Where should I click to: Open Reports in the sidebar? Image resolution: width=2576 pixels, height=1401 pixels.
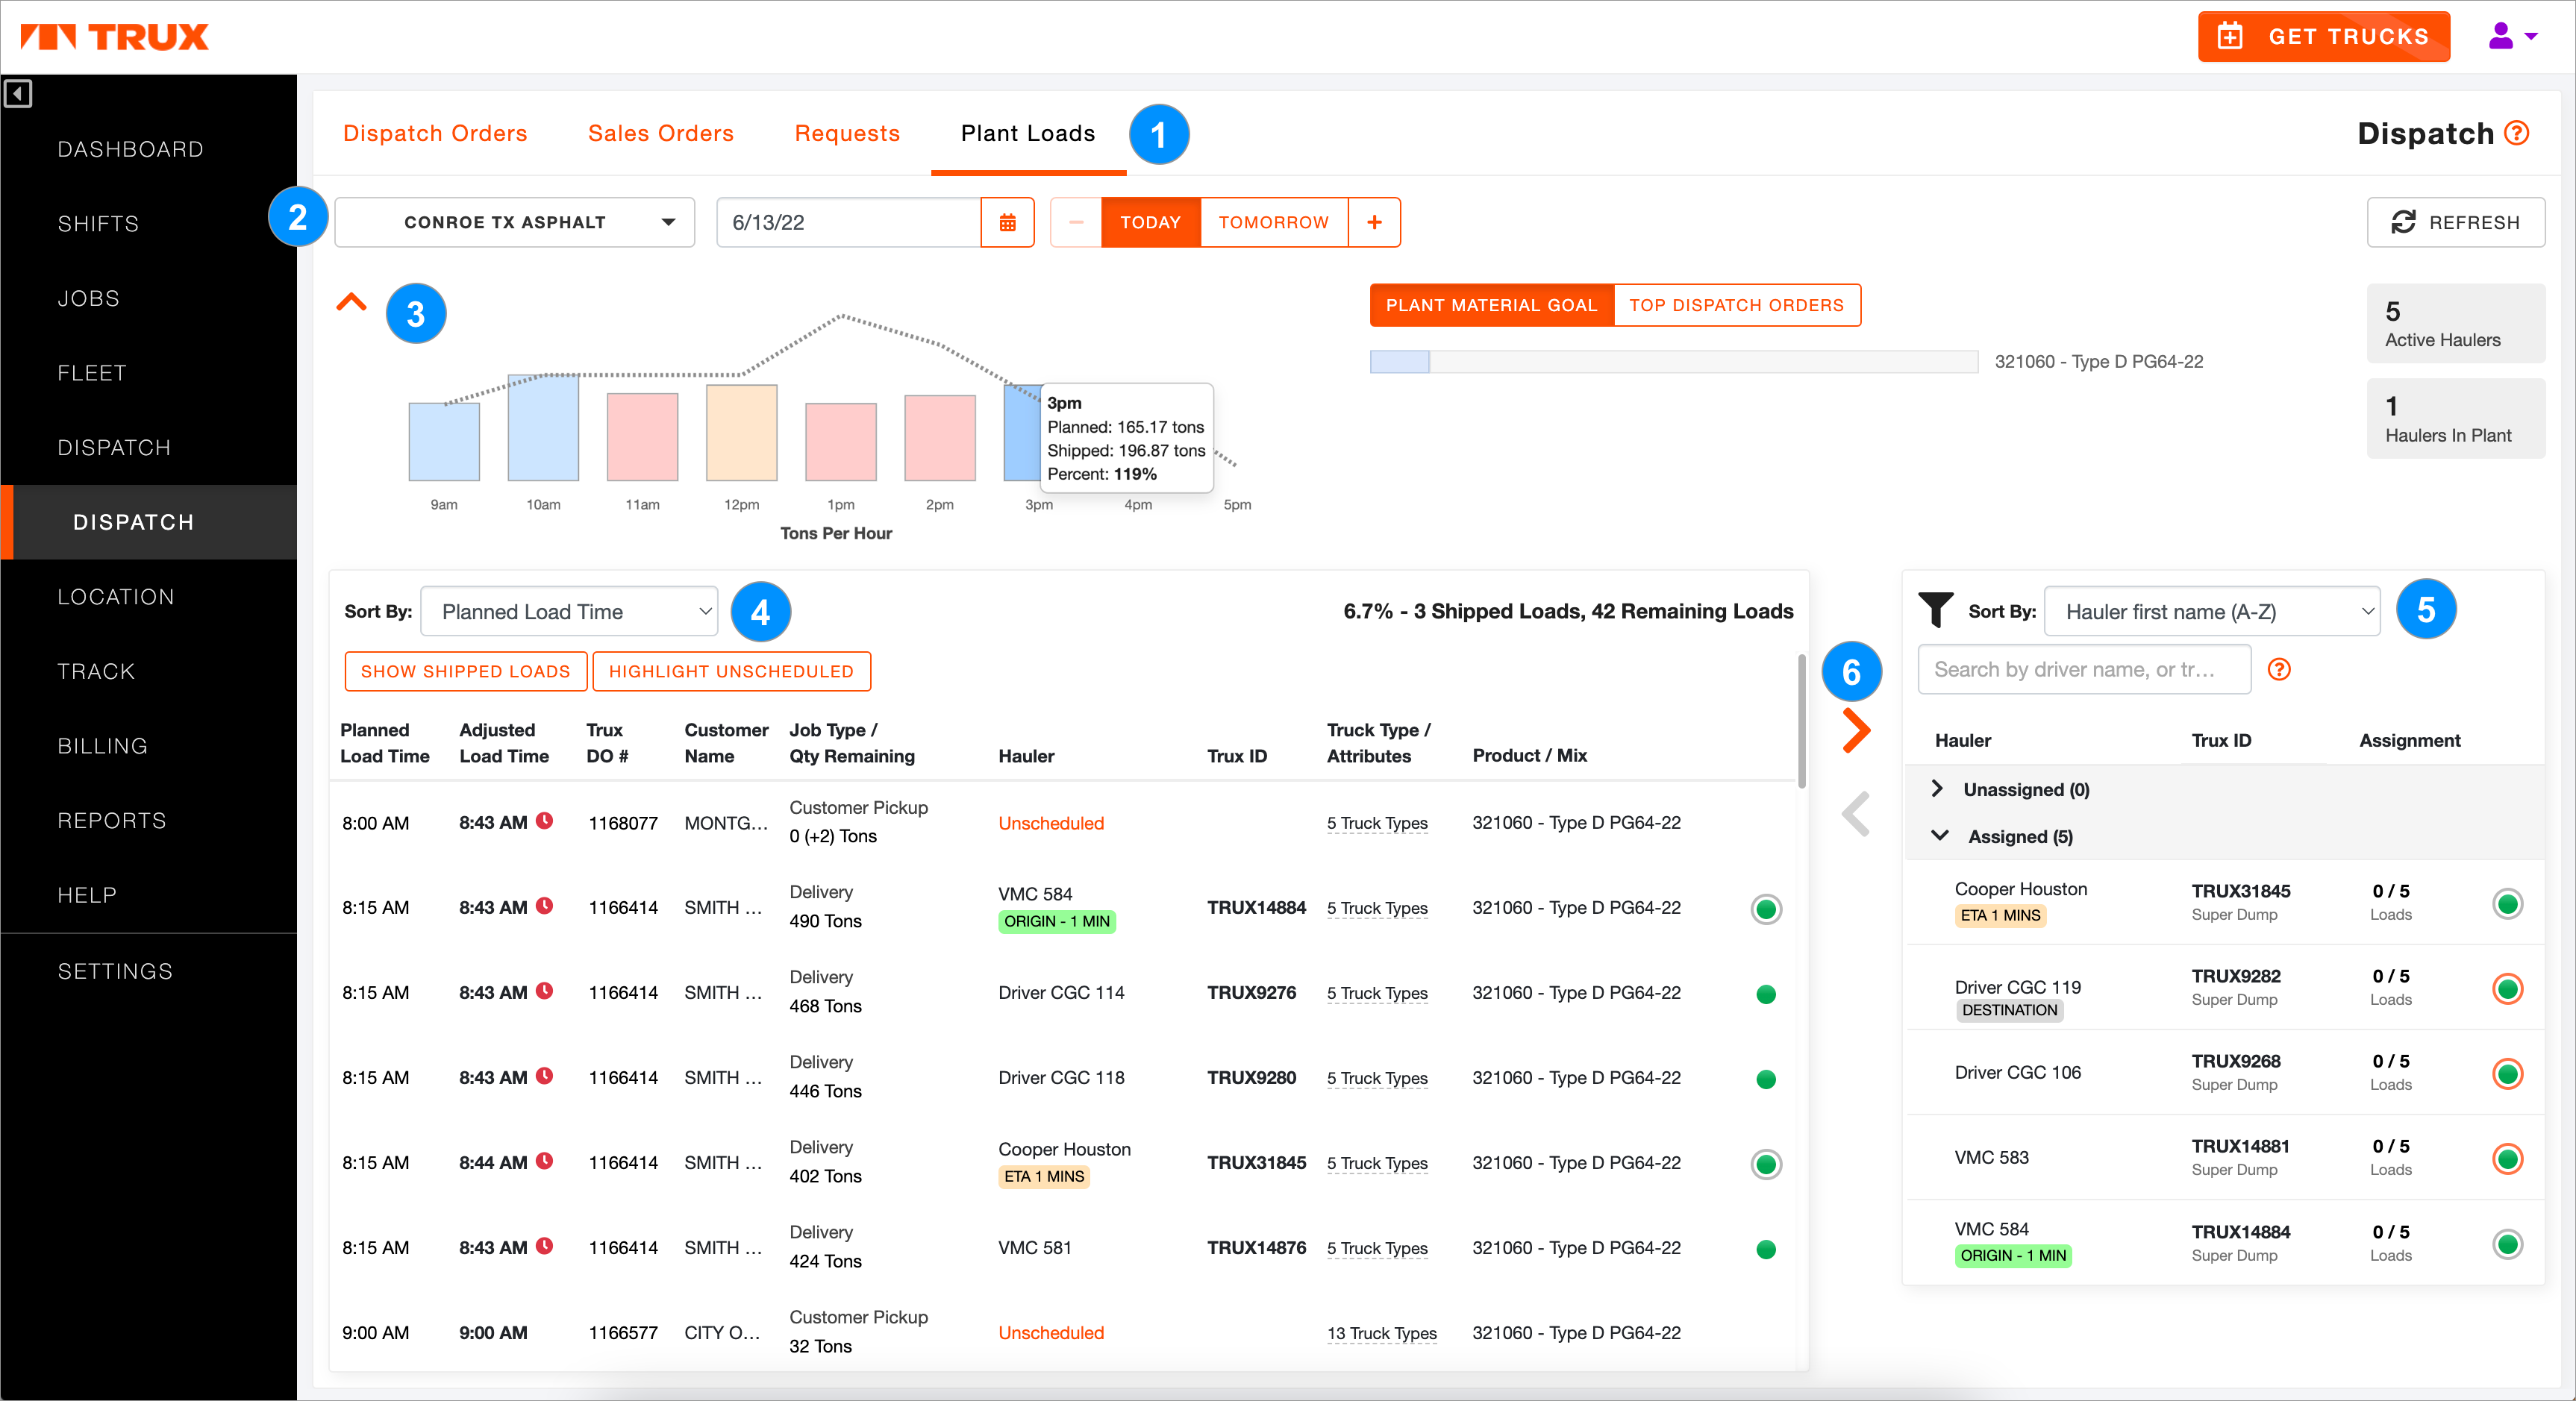(x=112, y=820)
